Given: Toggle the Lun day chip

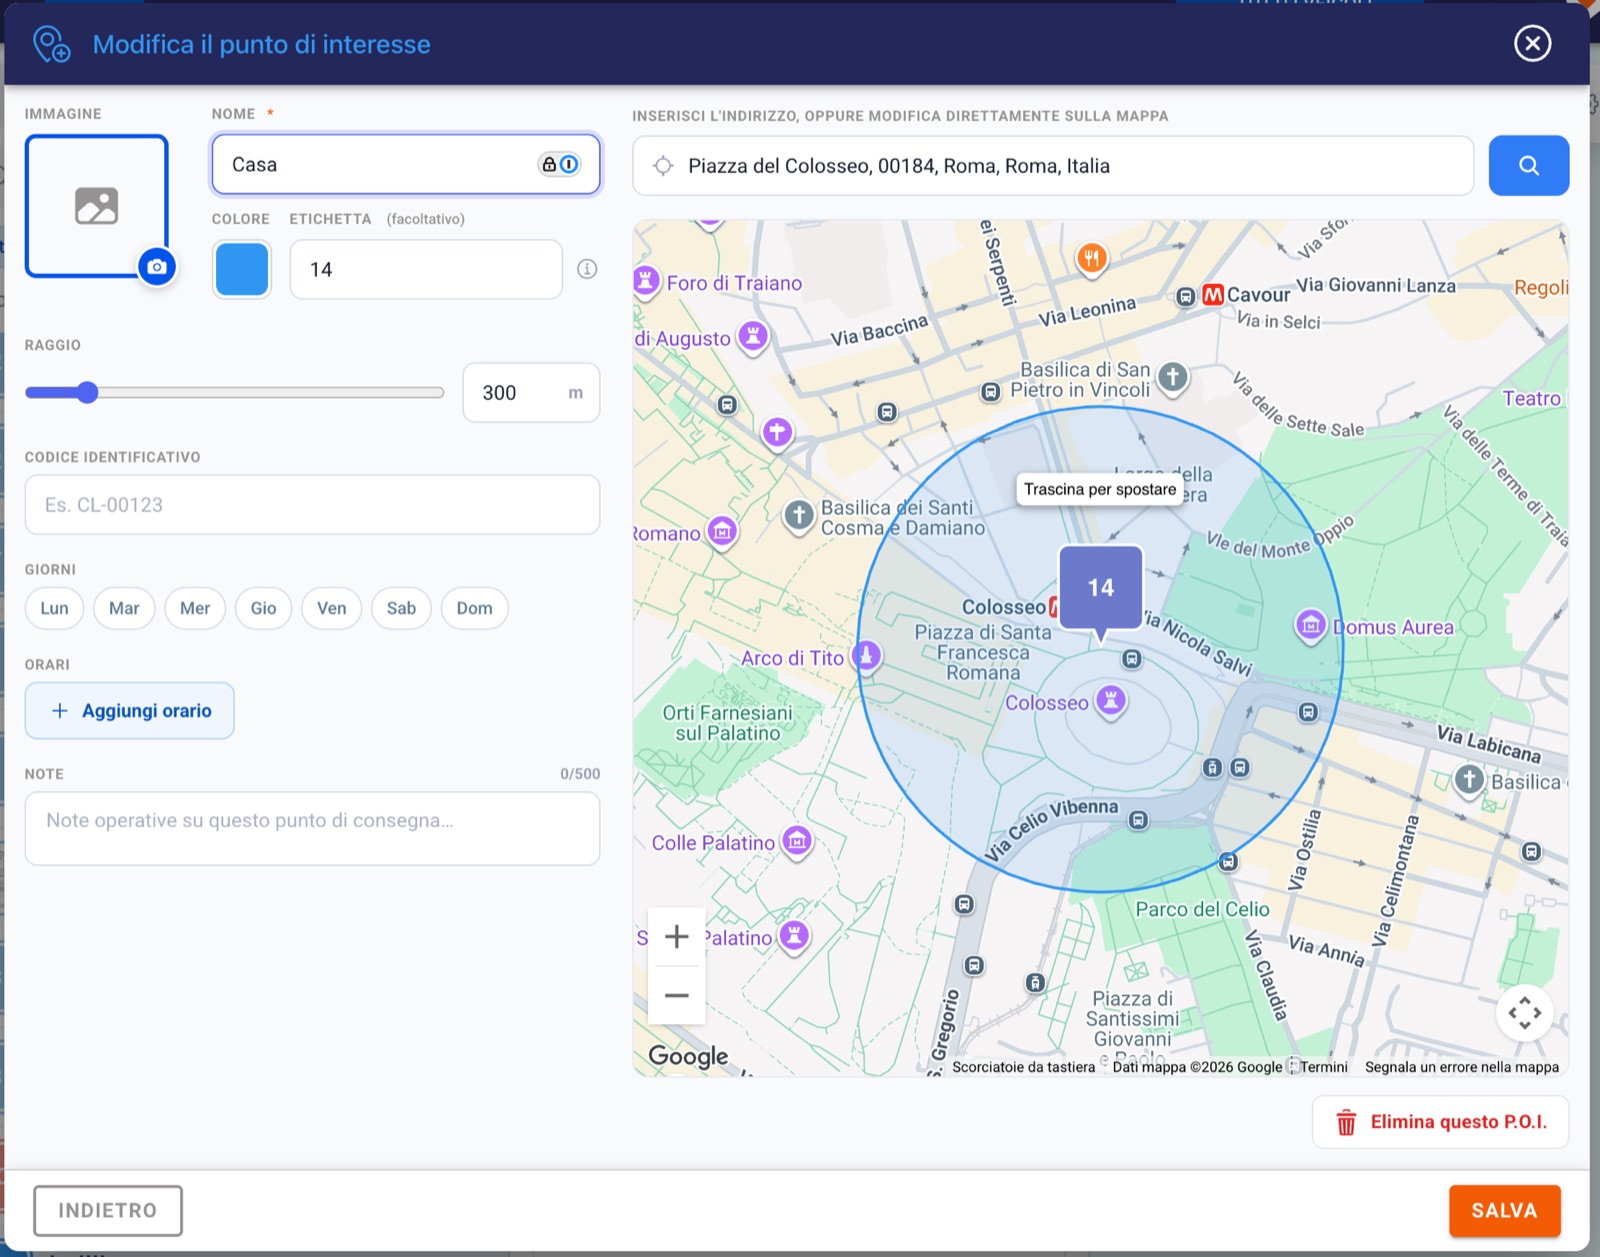Looking at the screenshot, I should 54,608.
